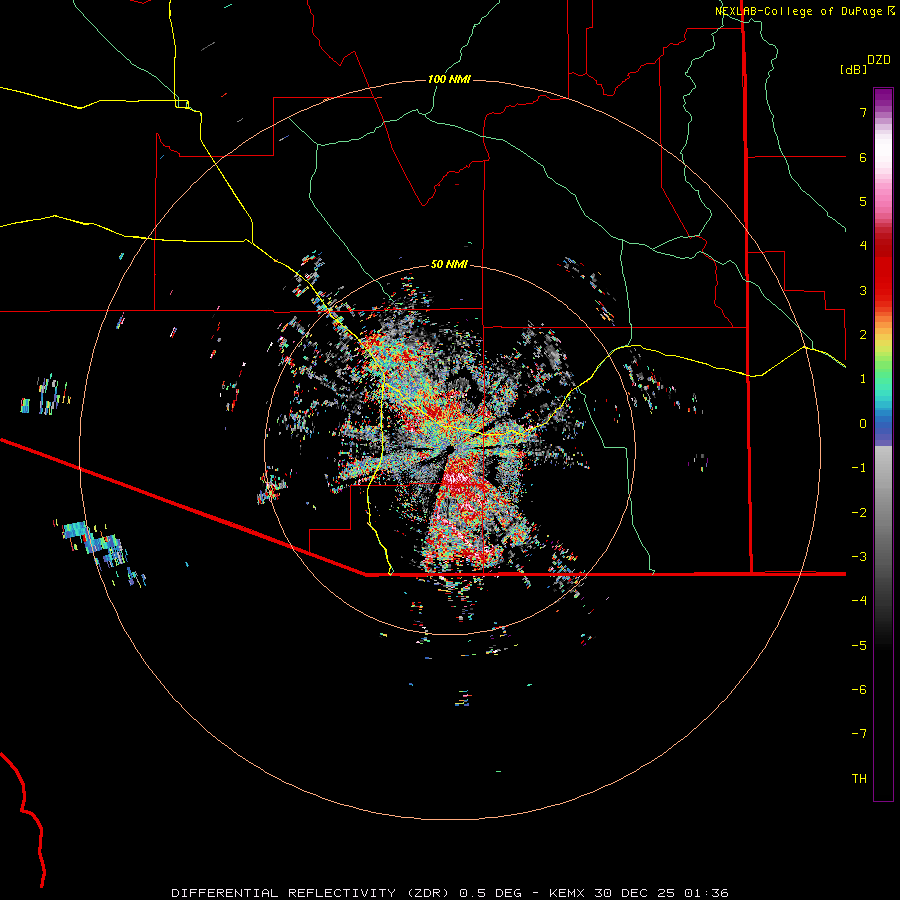Image resolution: width=900 pixels, height=900 pixels.
Task: Click the "1" value on the color scale
Action: [863, 379]
